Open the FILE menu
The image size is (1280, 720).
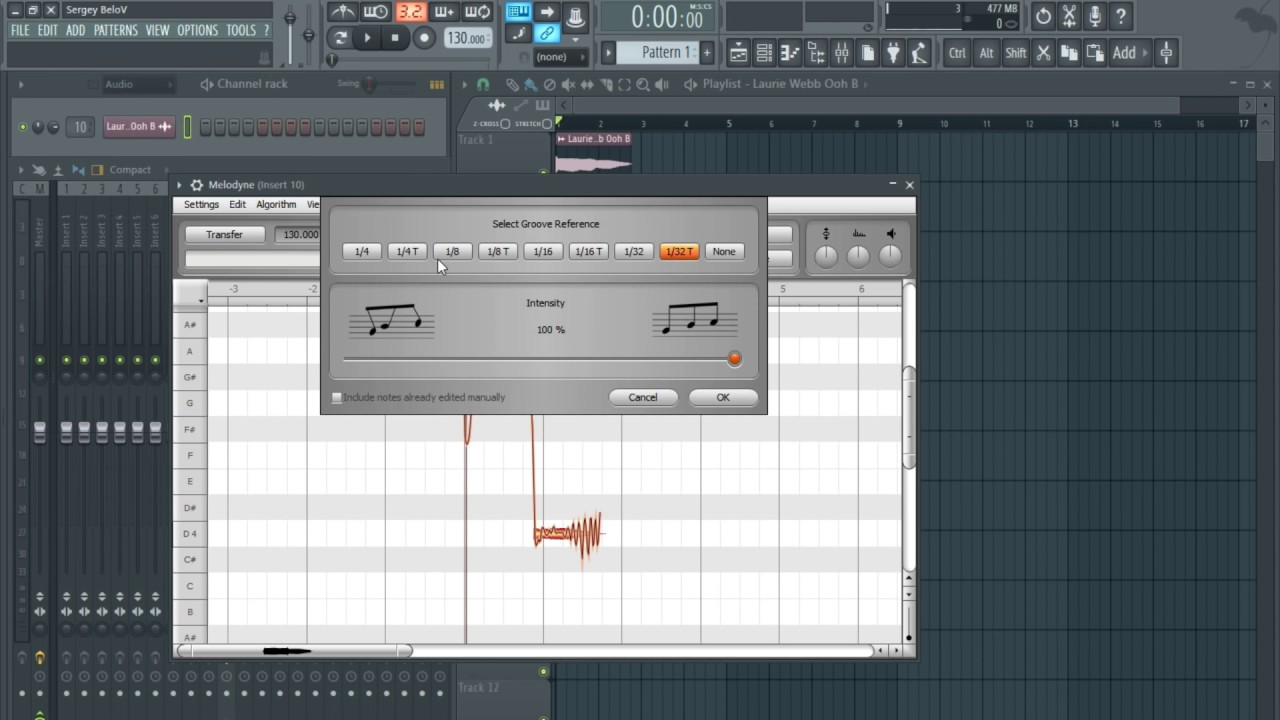pos(20,30)
